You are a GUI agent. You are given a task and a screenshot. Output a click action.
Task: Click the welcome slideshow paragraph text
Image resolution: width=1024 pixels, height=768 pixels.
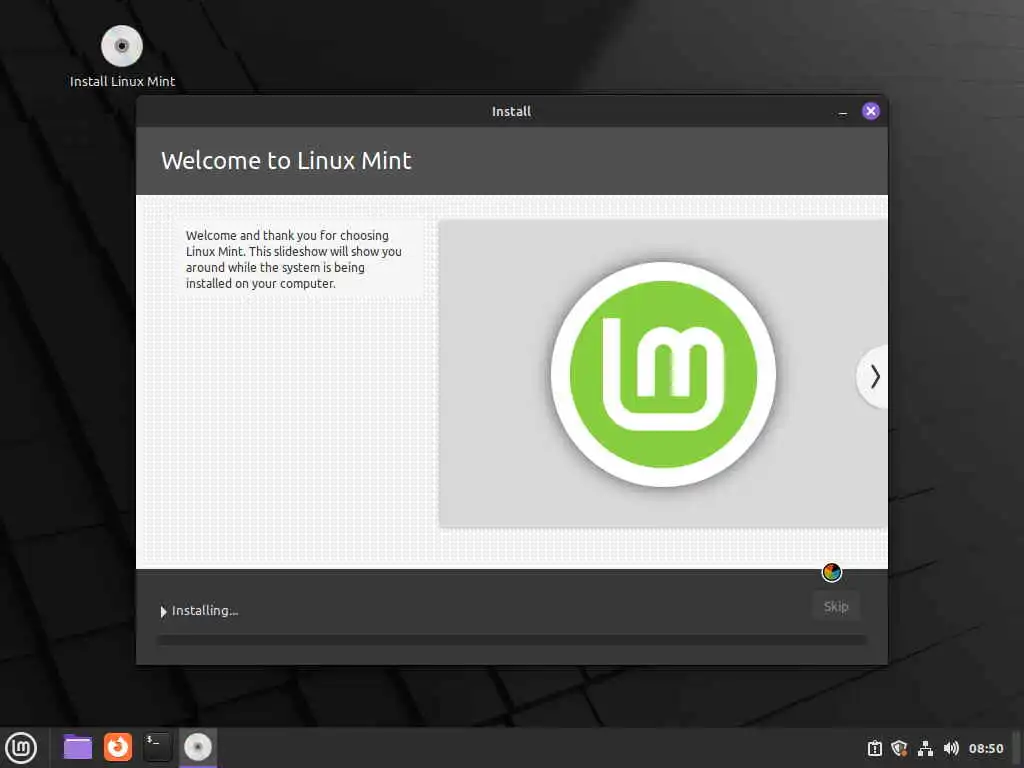click(293, 259)
